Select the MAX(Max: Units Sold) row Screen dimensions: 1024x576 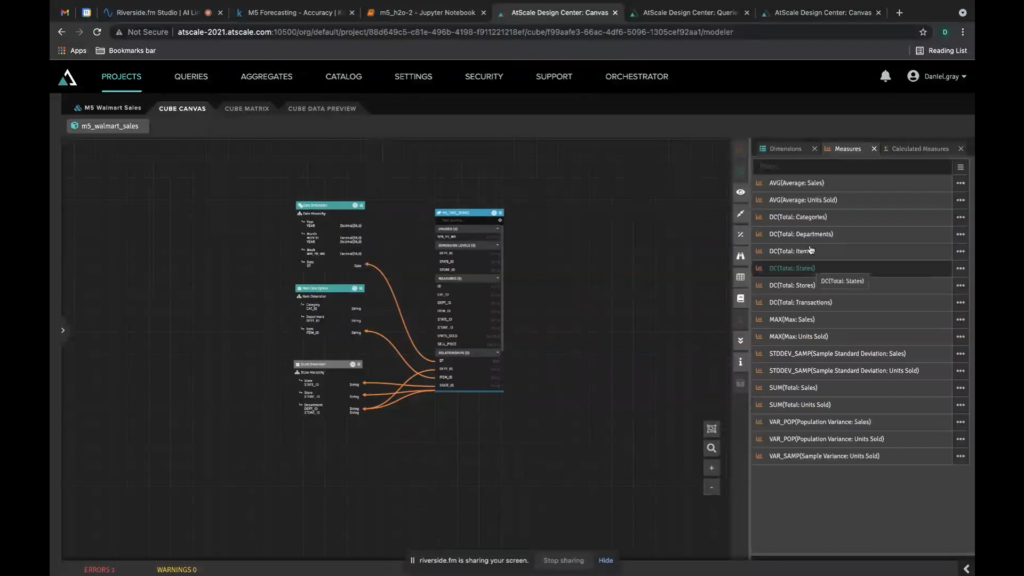pyautogui.click(x=853, y=336)
